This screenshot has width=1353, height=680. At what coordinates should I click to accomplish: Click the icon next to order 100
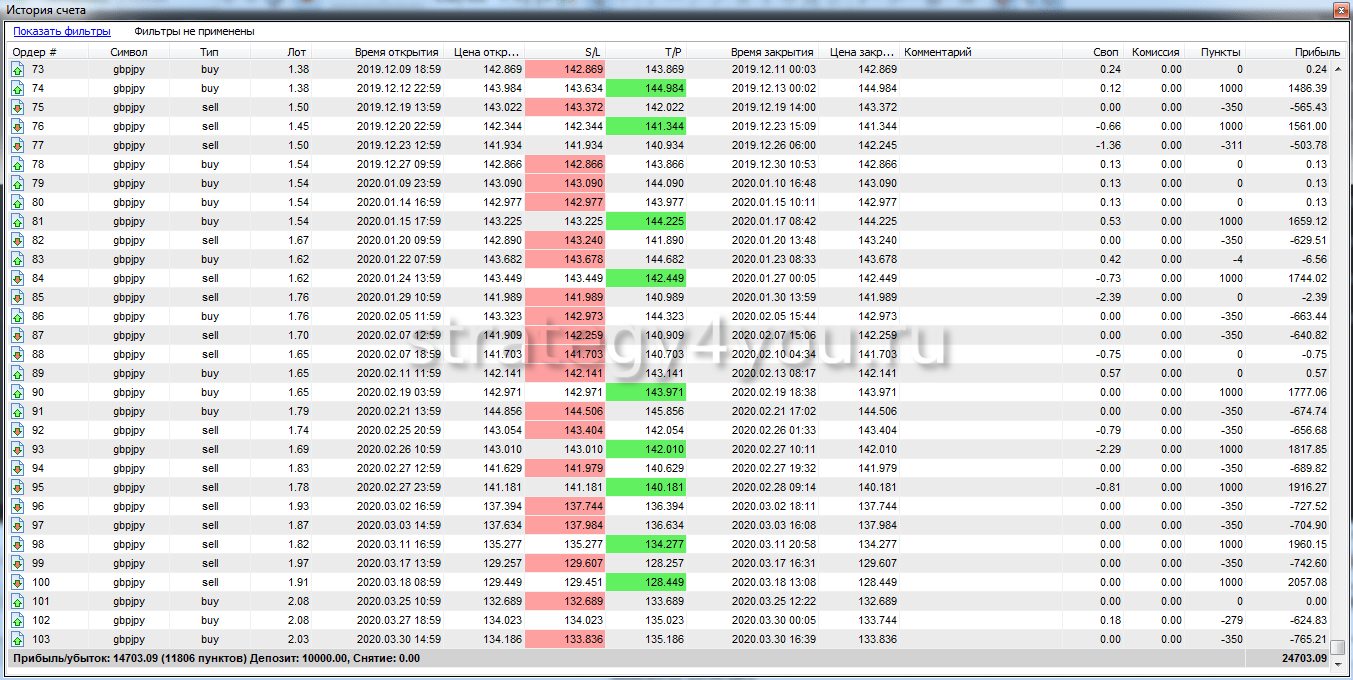17,582
